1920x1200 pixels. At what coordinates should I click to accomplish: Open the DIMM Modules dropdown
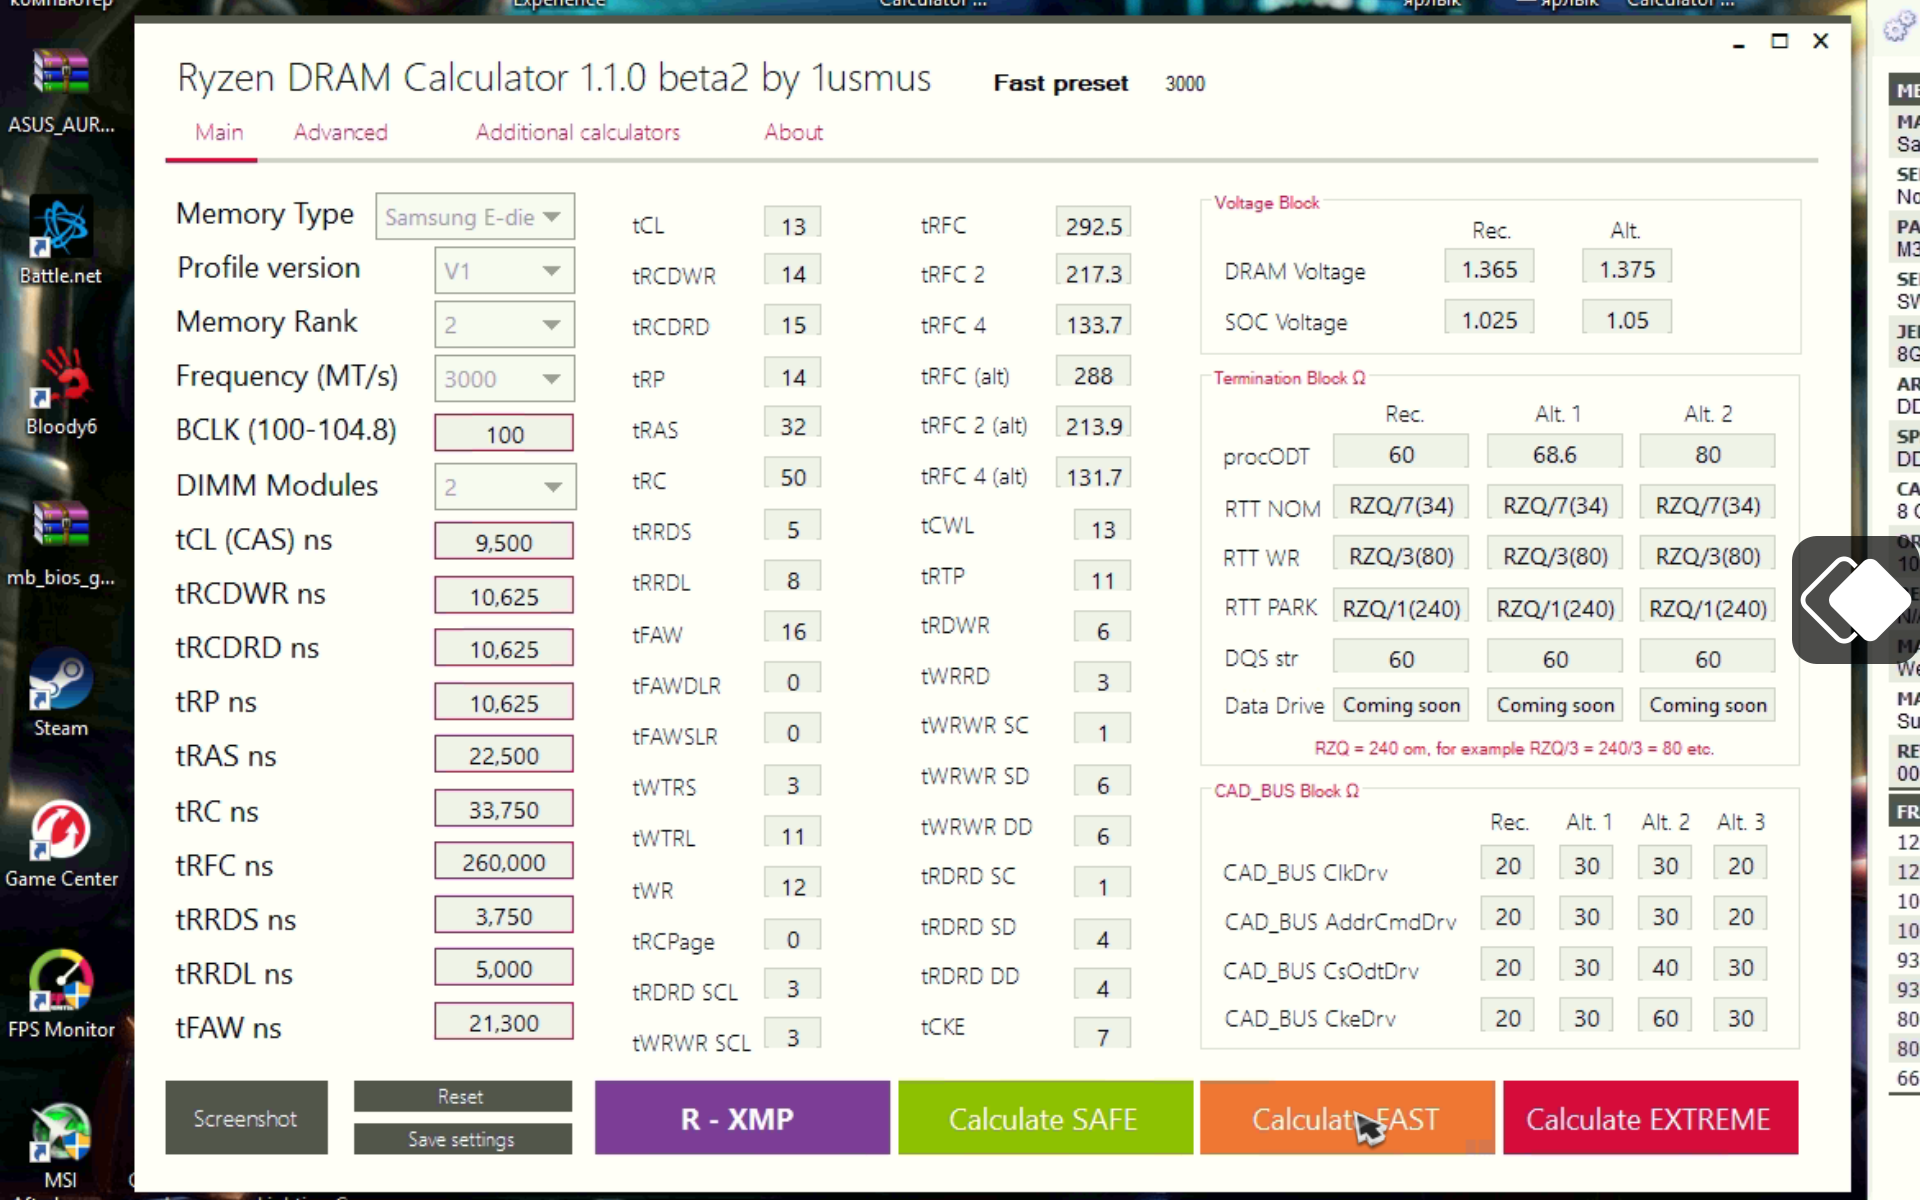coord(504,487)
